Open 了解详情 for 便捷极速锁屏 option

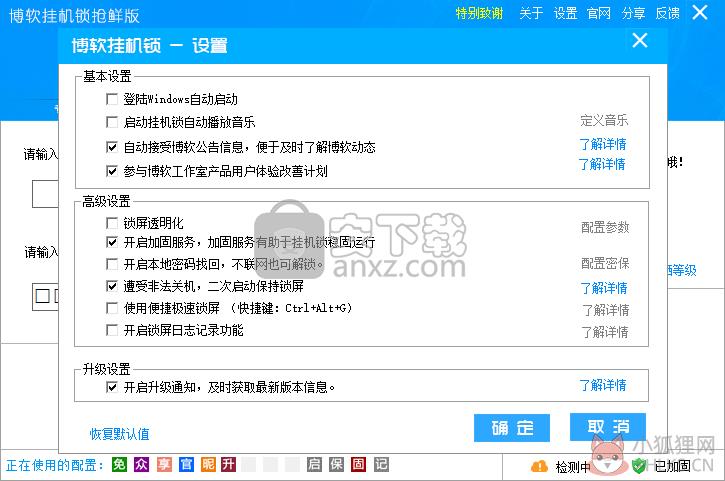click(606, 310)
